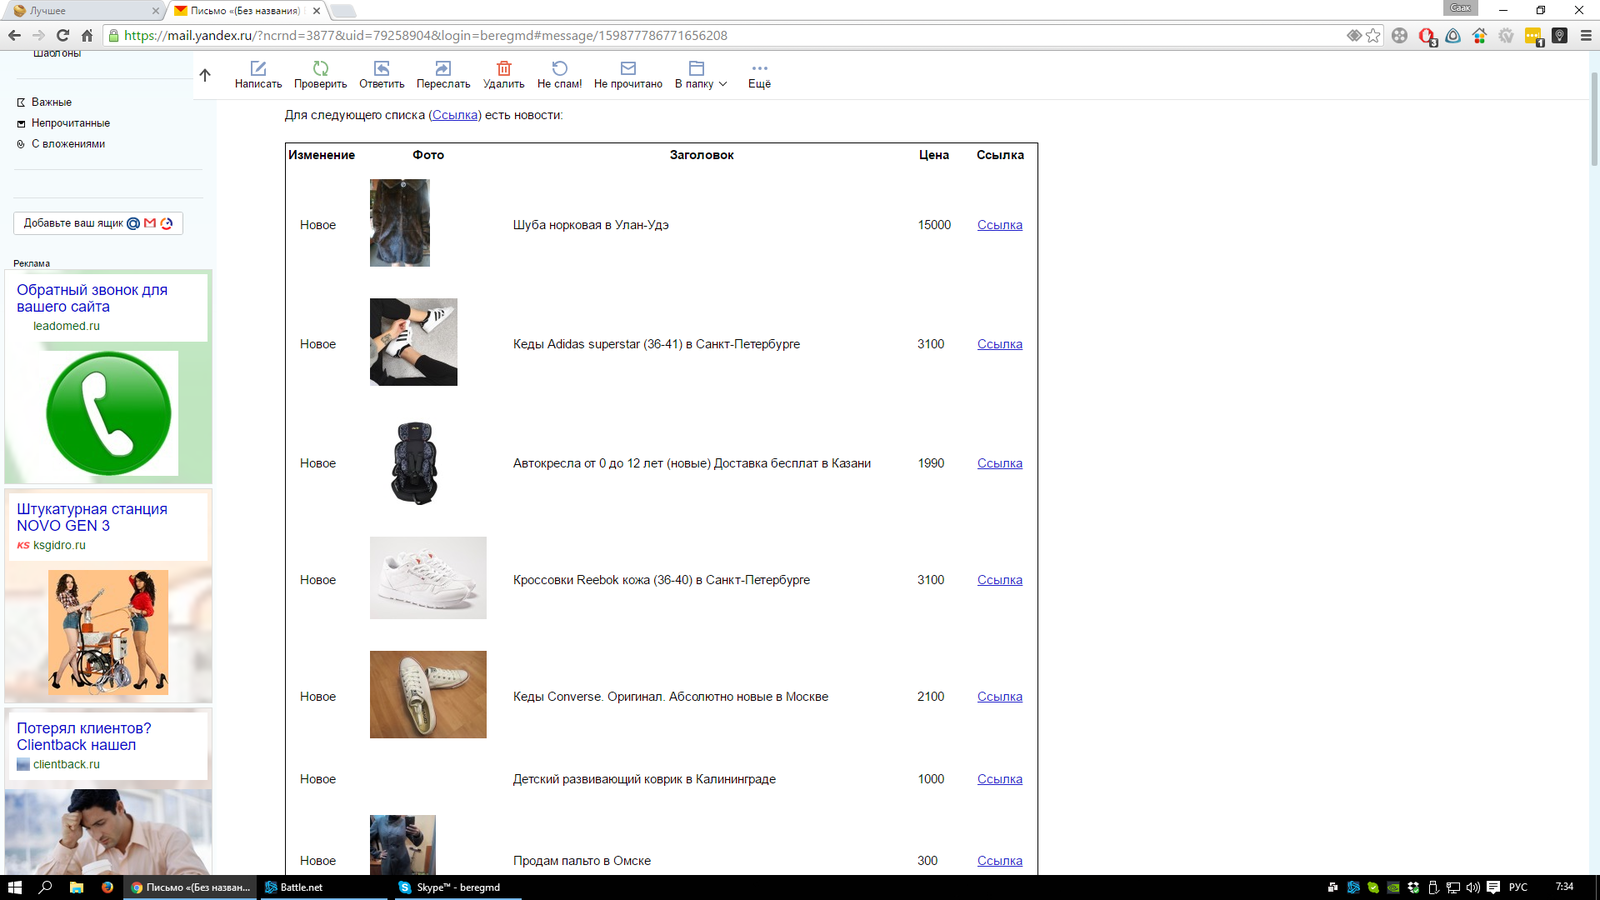Screen dimensions: 1600x900
Task: Forward the message with Переслать
Action: click(x=443, y=68)
